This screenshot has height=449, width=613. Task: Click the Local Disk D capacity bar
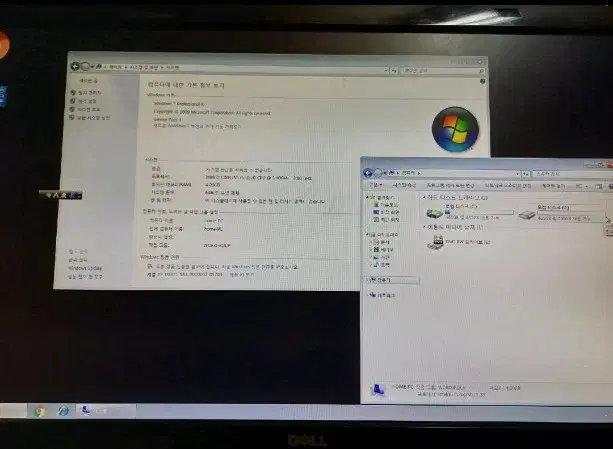coord(571,213)
